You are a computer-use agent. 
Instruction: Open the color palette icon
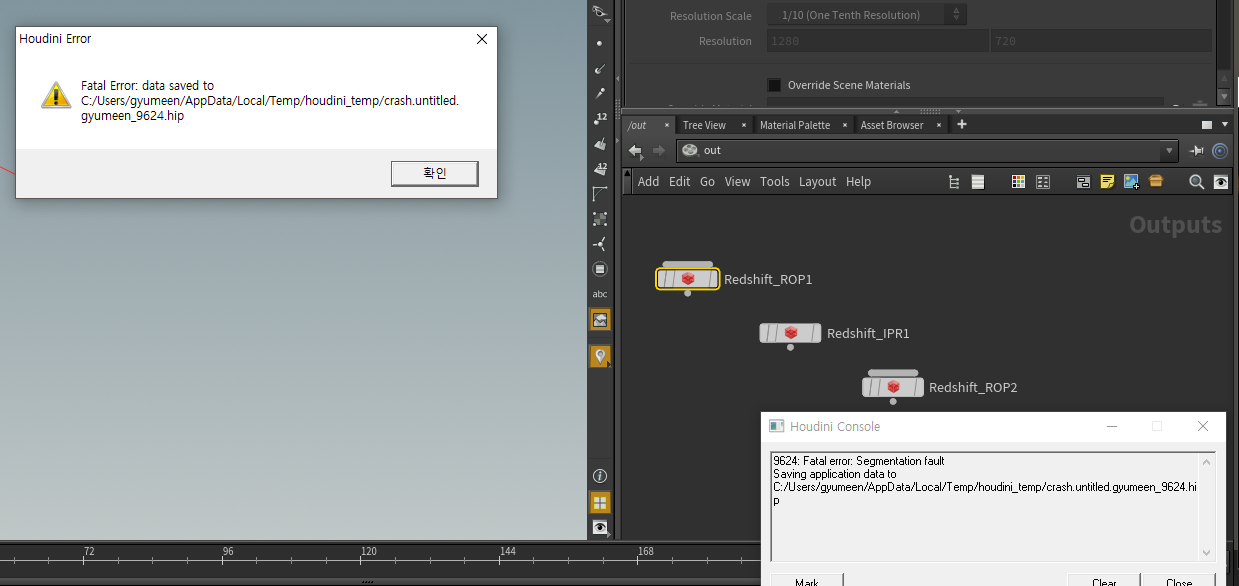click(x=1019, y=182)
